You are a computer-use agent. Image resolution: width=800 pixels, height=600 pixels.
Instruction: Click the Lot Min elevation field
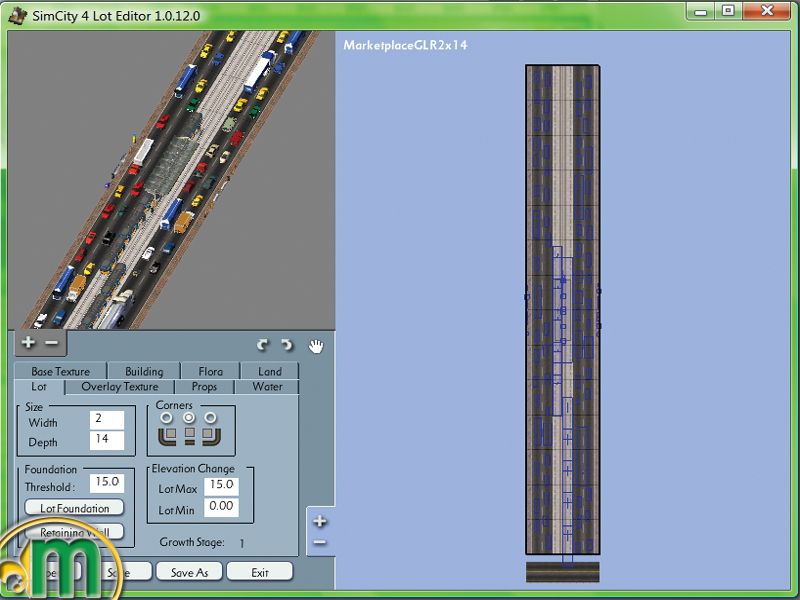[221, 507]
